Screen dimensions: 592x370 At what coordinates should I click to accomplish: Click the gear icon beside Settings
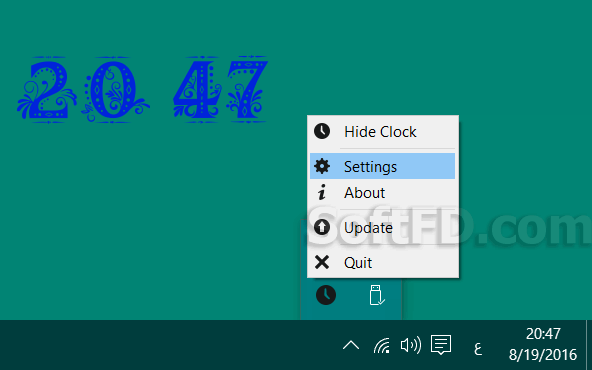pos(322,166)
